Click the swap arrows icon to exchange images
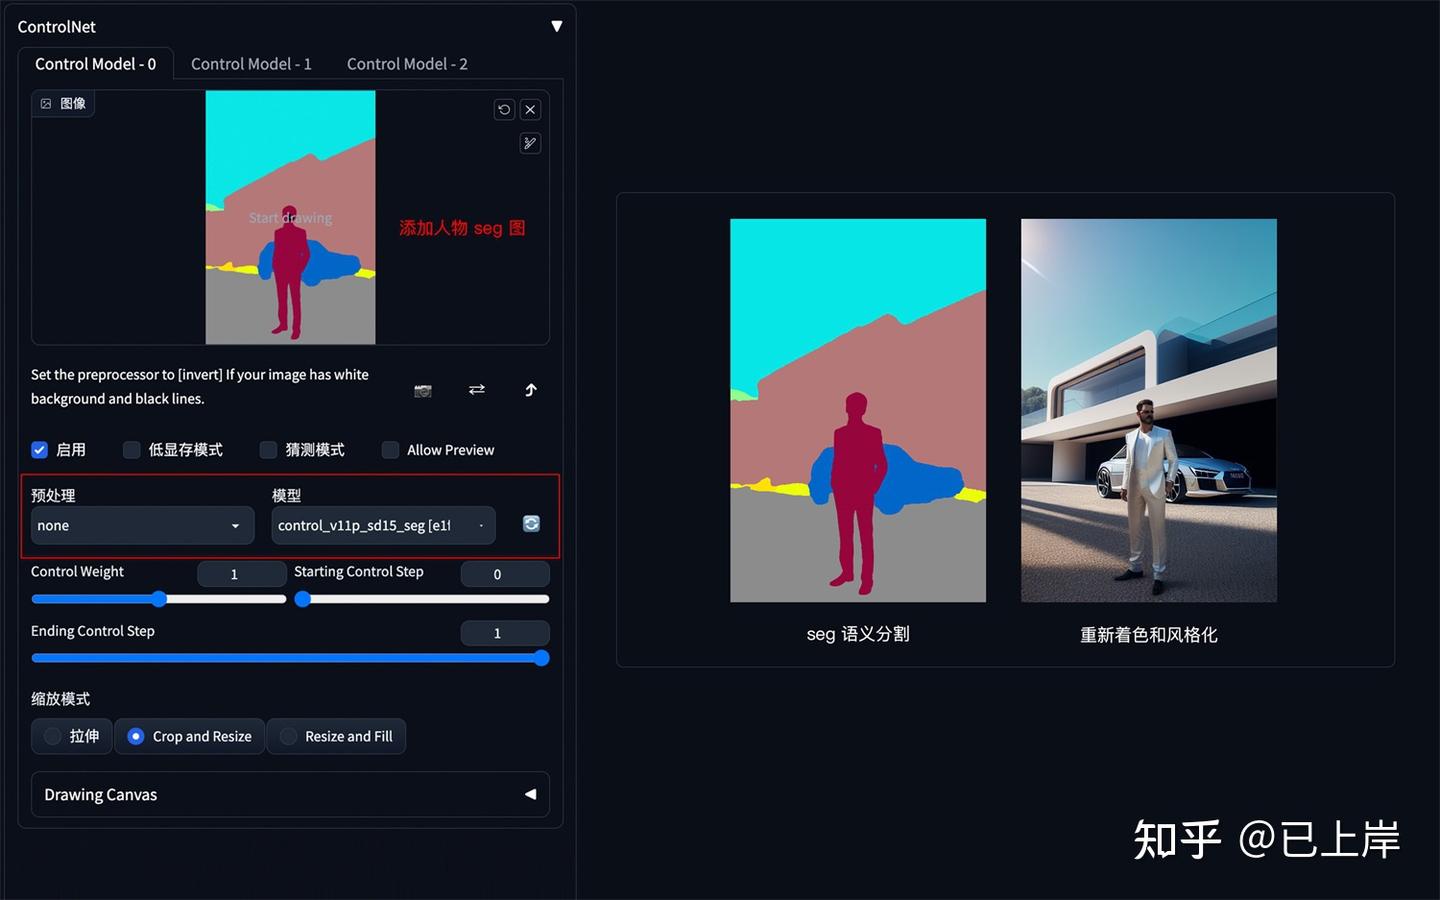 tap(477, 390)
